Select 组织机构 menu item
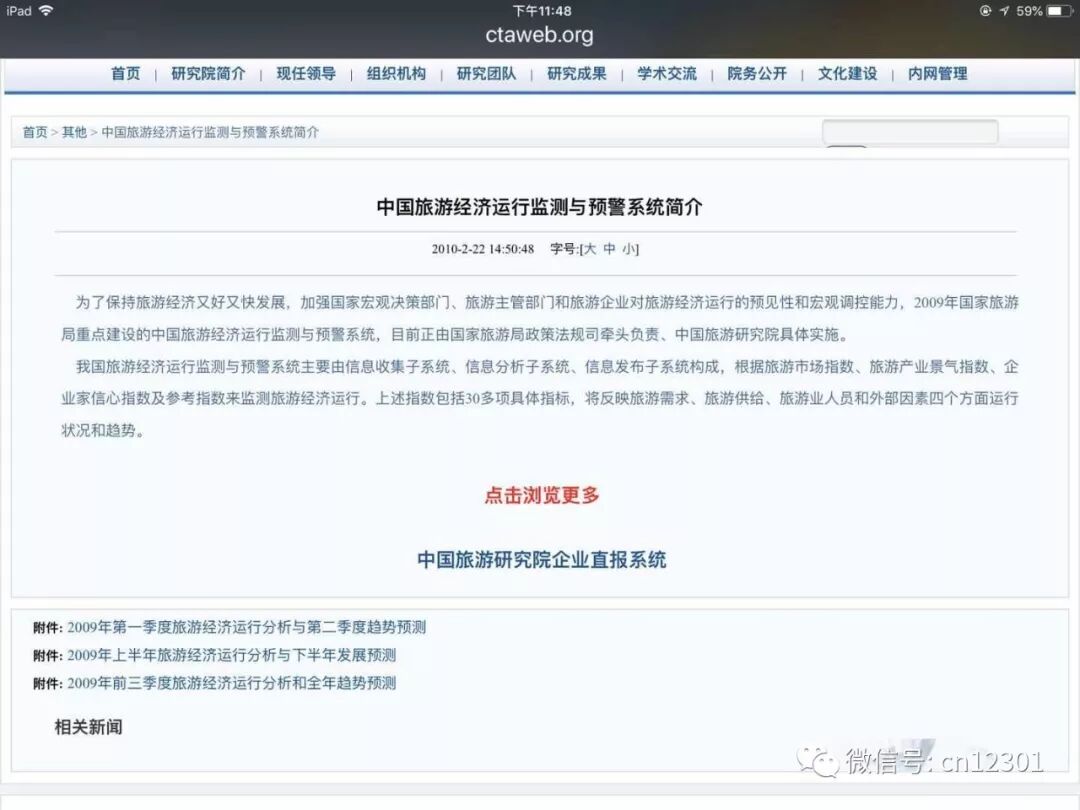 click(x=396, y=74)
